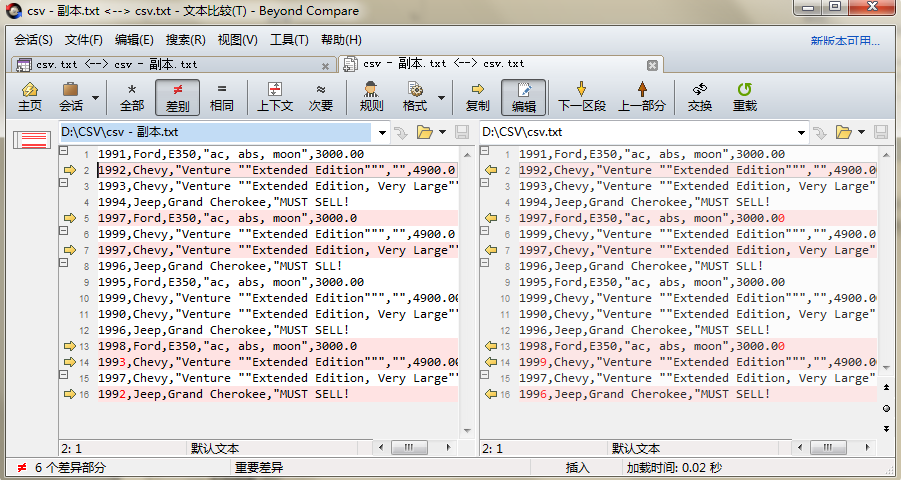Collapse the section at left line 1
Viewport: 901px width, 480px height.
click(64, 151)
